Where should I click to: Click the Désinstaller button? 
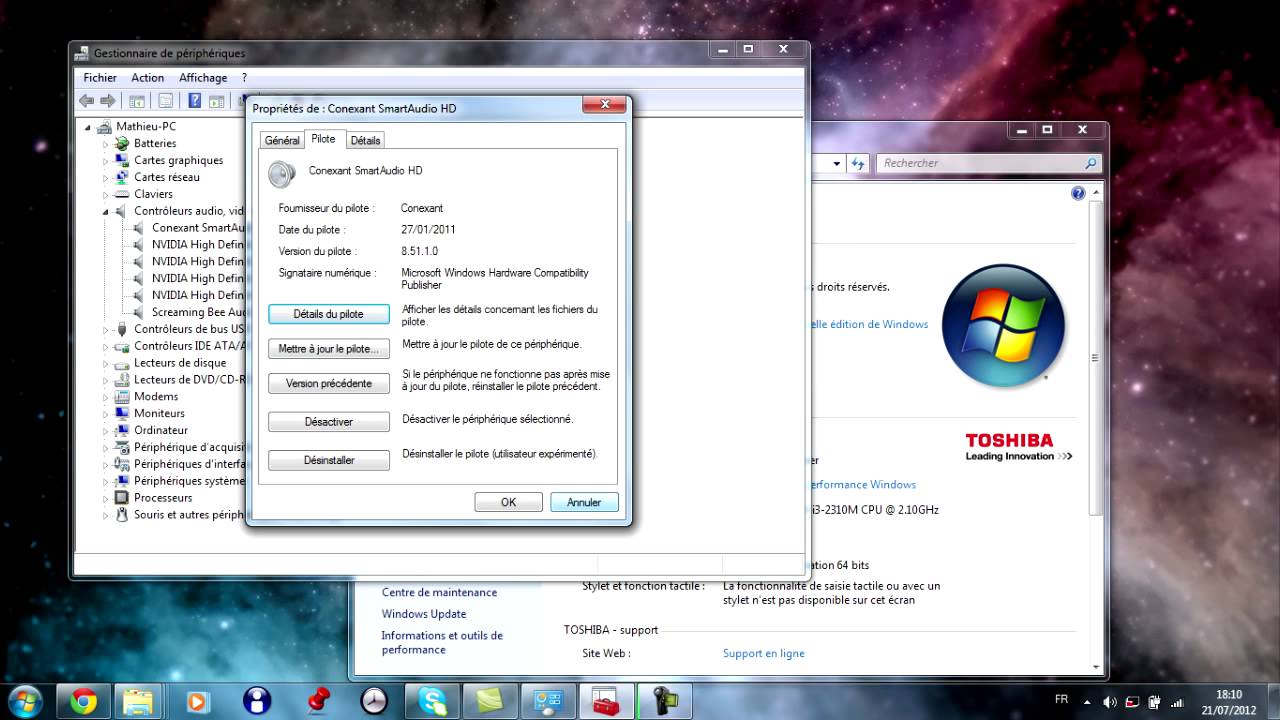[x=329, y=460]
